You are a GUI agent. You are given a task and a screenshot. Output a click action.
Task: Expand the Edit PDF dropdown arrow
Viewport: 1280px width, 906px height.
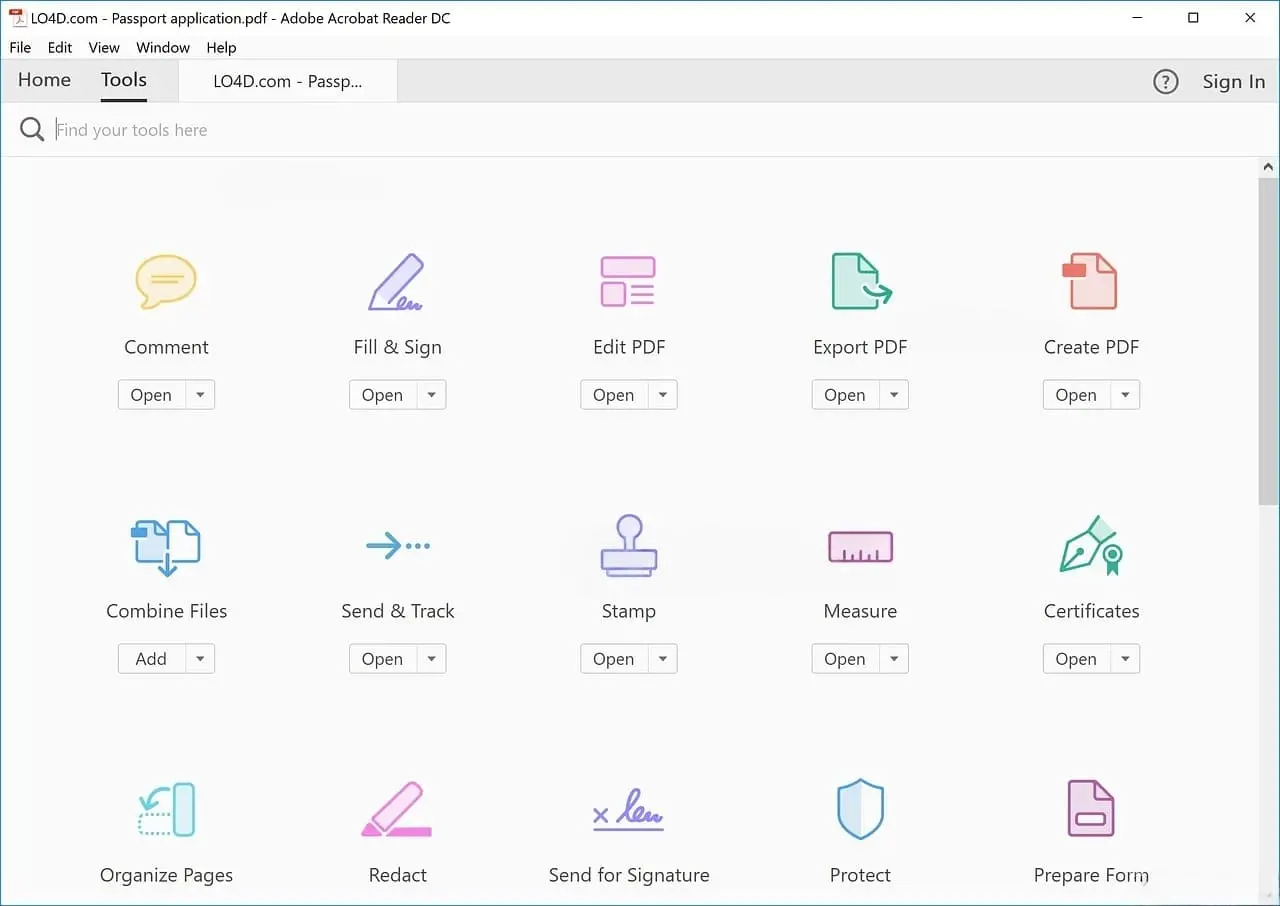(662, 395)
